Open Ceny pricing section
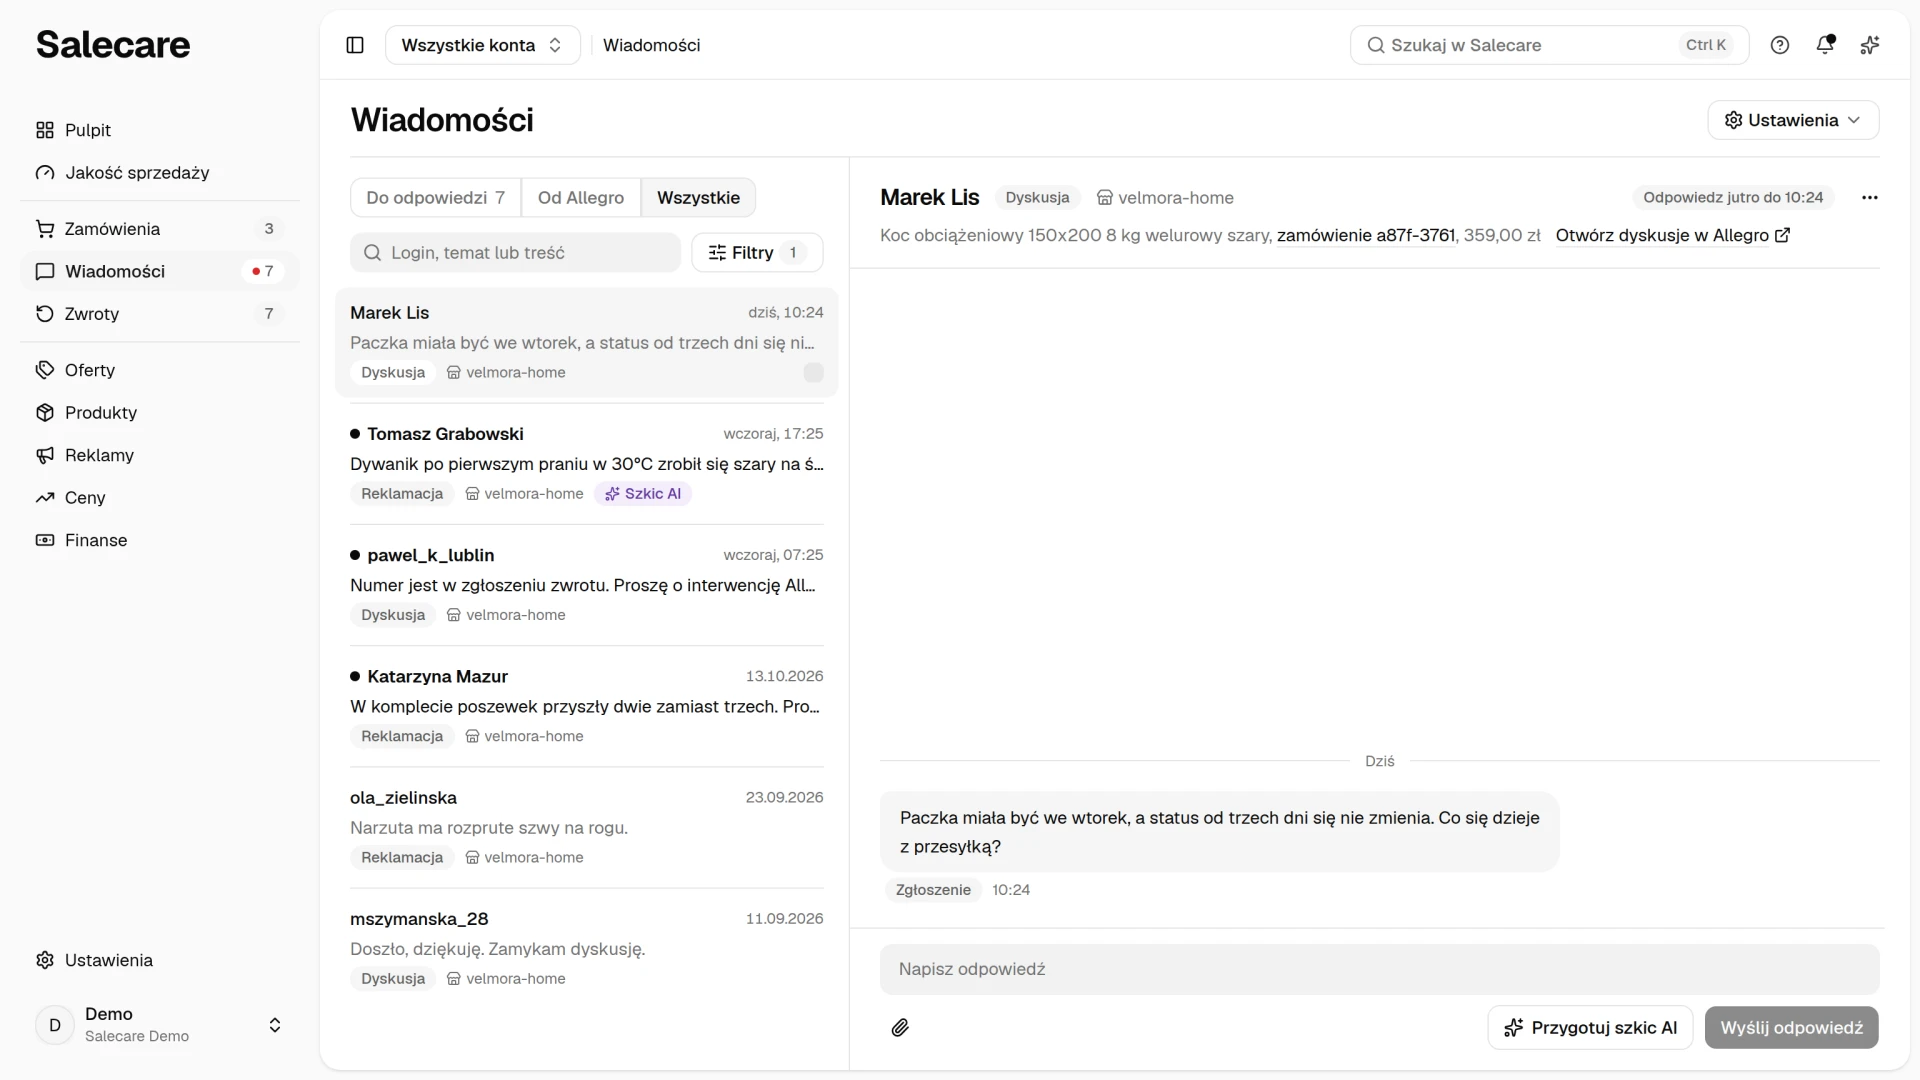The width and height of the screenshot is (1920, 1080). (160, 498)
